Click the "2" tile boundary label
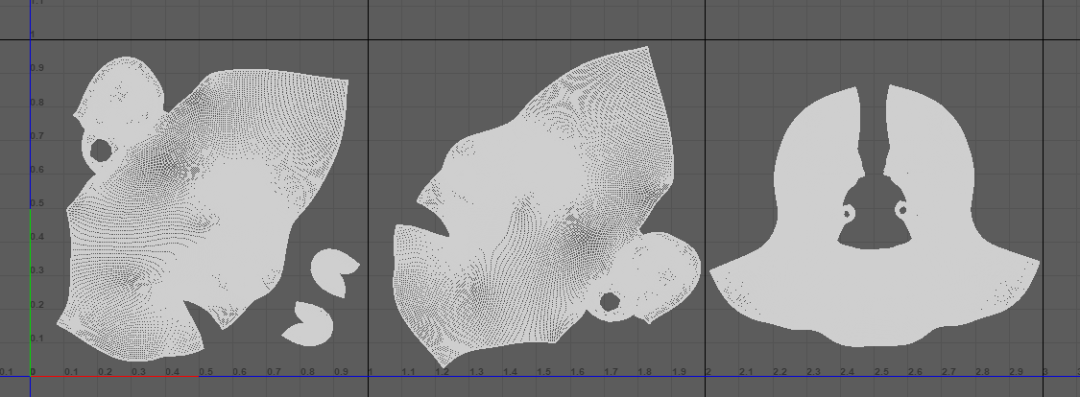 tap(708, 372)
